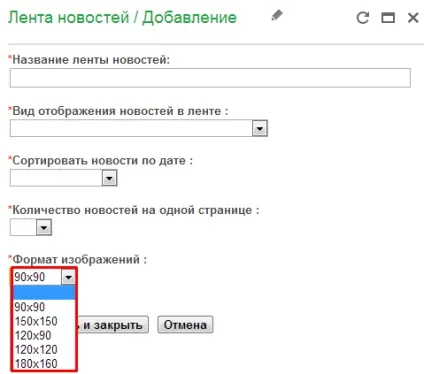Choose 120x90 image format
424x374 pixels.
pos(44,335)
